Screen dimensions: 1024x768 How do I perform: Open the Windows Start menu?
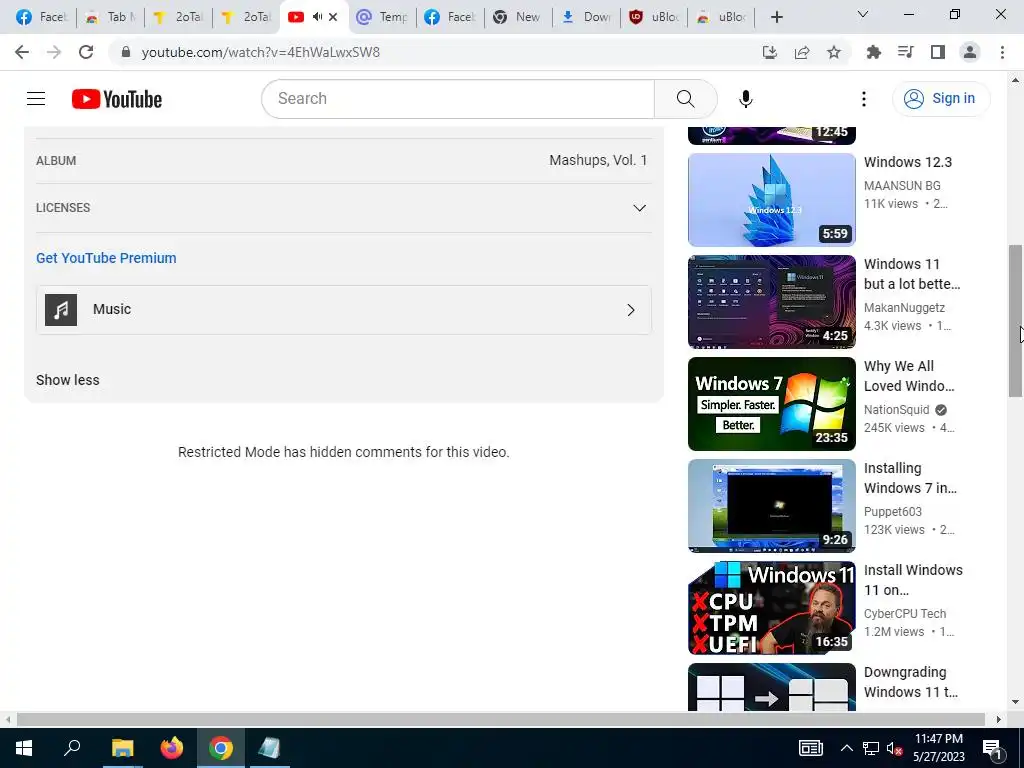point(24,748)
